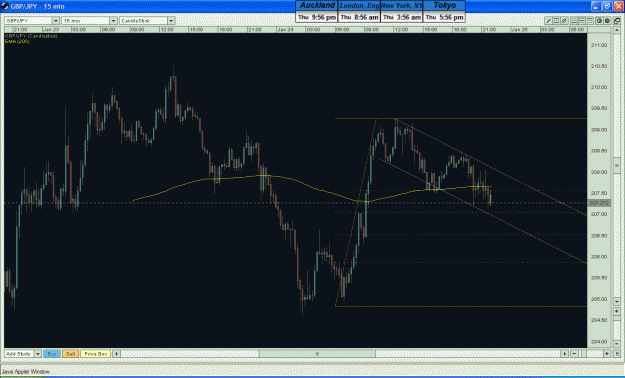Minimize the GBP/JPY chart window
Viewport: 625px width, 378px height.
[x=596, y=6]
